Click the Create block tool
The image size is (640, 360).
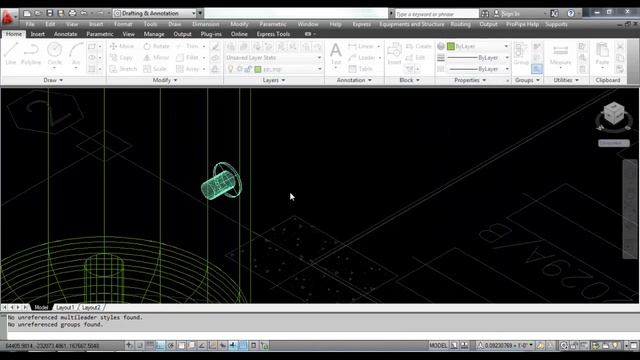[x=419, y=47]
